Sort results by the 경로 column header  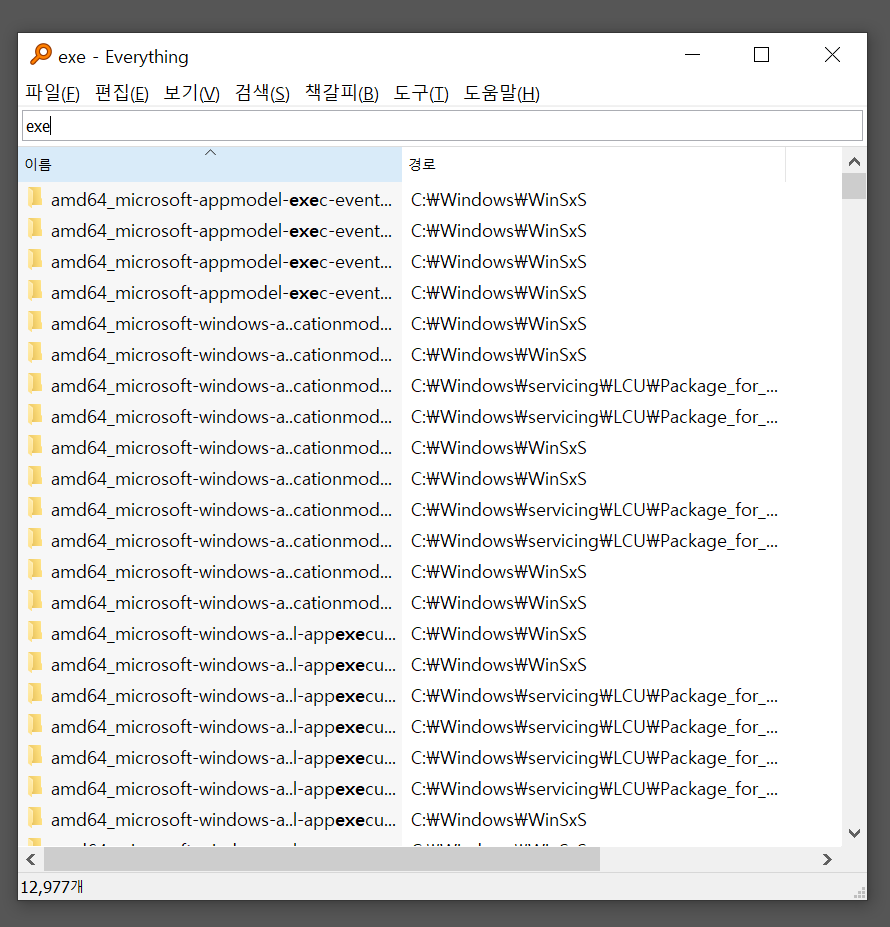click(x=594, y=164)
